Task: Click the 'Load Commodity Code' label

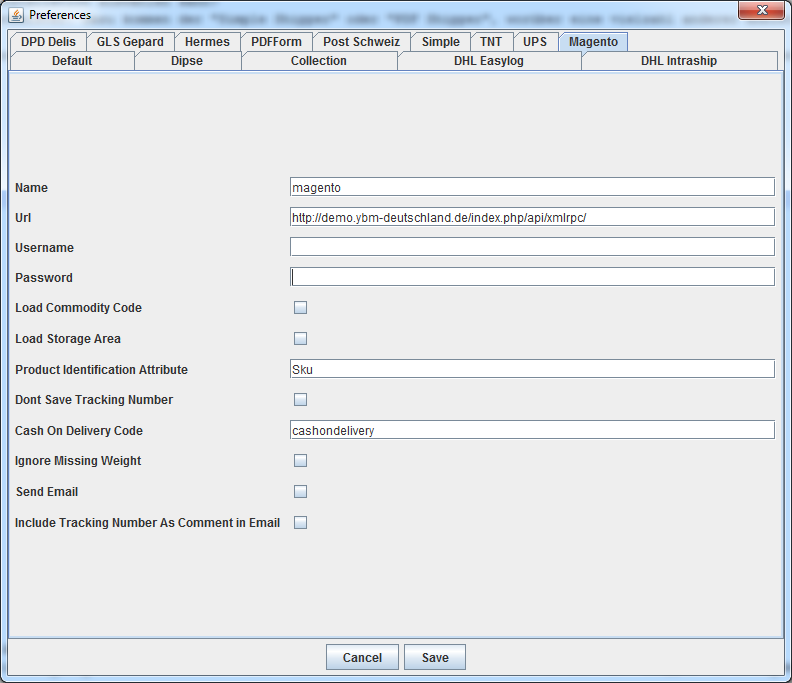Action: (78, 308)
